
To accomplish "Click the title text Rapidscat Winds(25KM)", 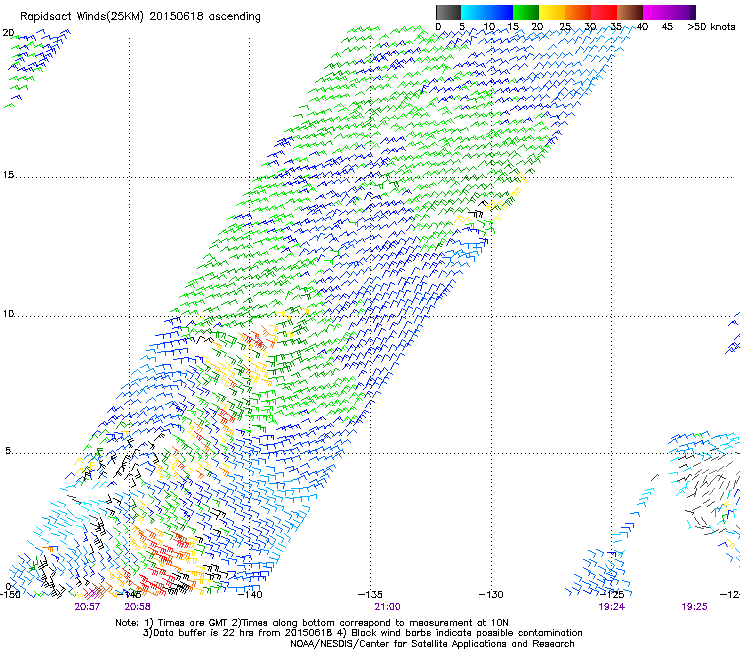I will tap(82, 17).
